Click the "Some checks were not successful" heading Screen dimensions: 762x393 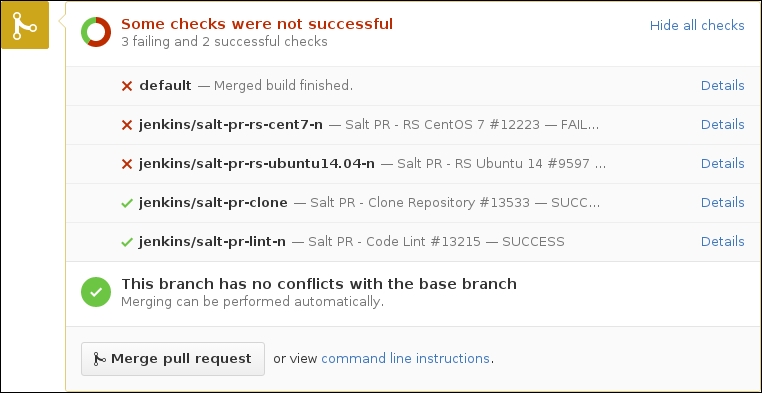click(257, 24)
